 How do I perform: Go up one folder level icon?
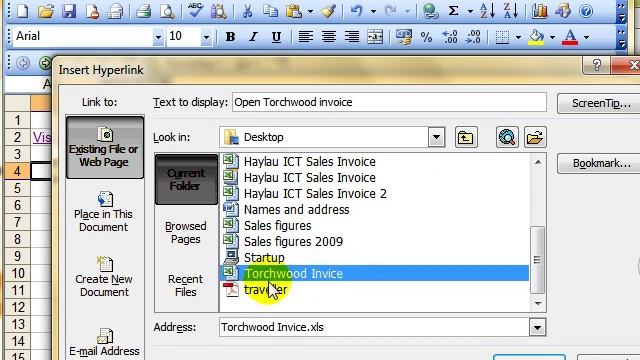[466, 137]
